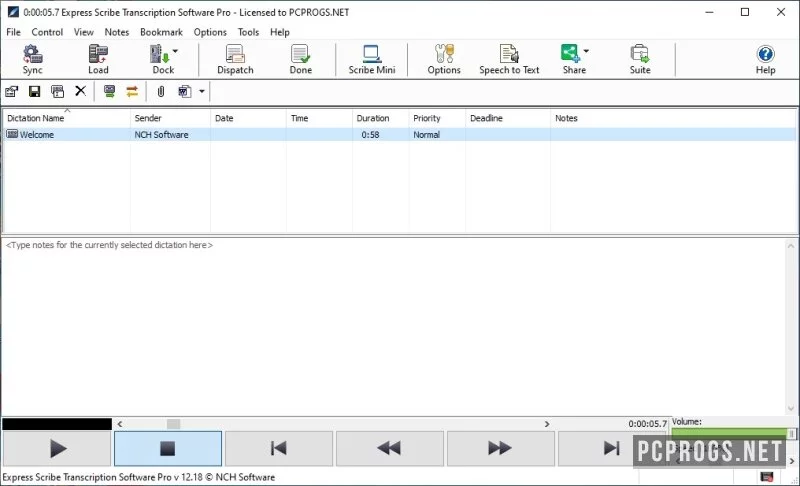Click the Express Scribe title bar app icon
This screenshot has width=800, height=486.
(x=13, y=12)
